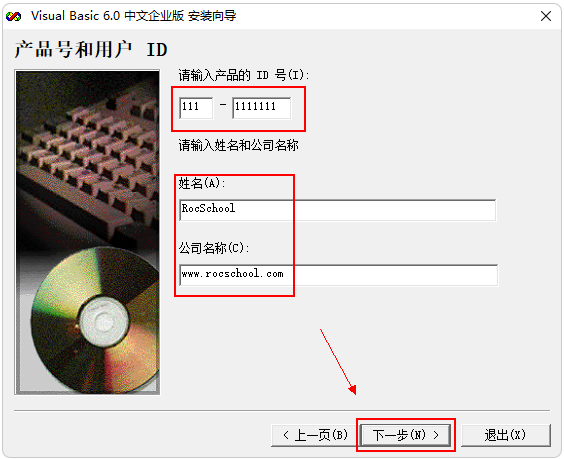Quit setup via the 退出(X) button
Image resolution: width=564 pixels, height=459 pixels.
click(505, 436)
